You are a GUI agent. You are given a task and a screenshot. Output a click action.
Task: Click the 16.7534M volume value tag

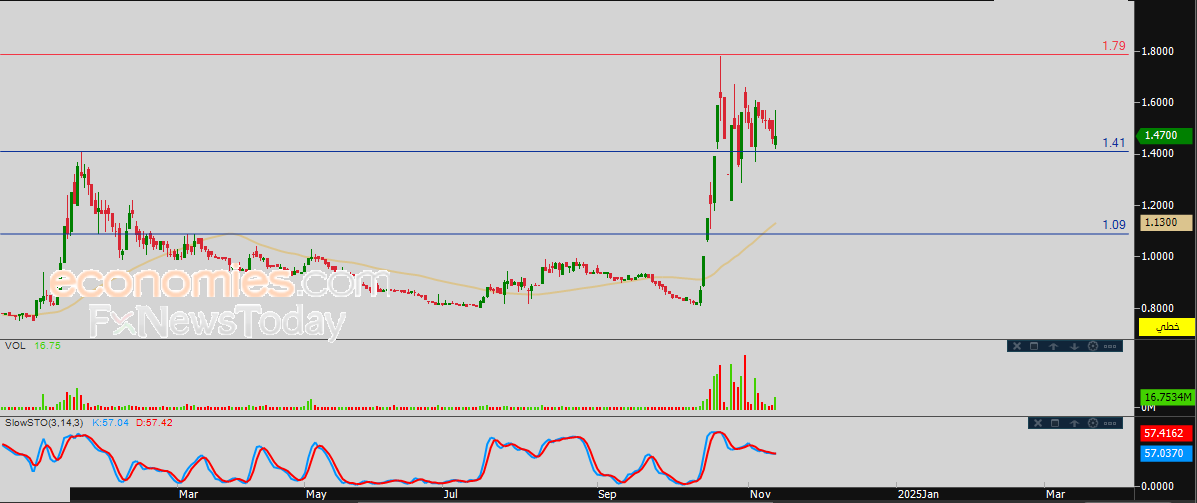point(1166,398)
